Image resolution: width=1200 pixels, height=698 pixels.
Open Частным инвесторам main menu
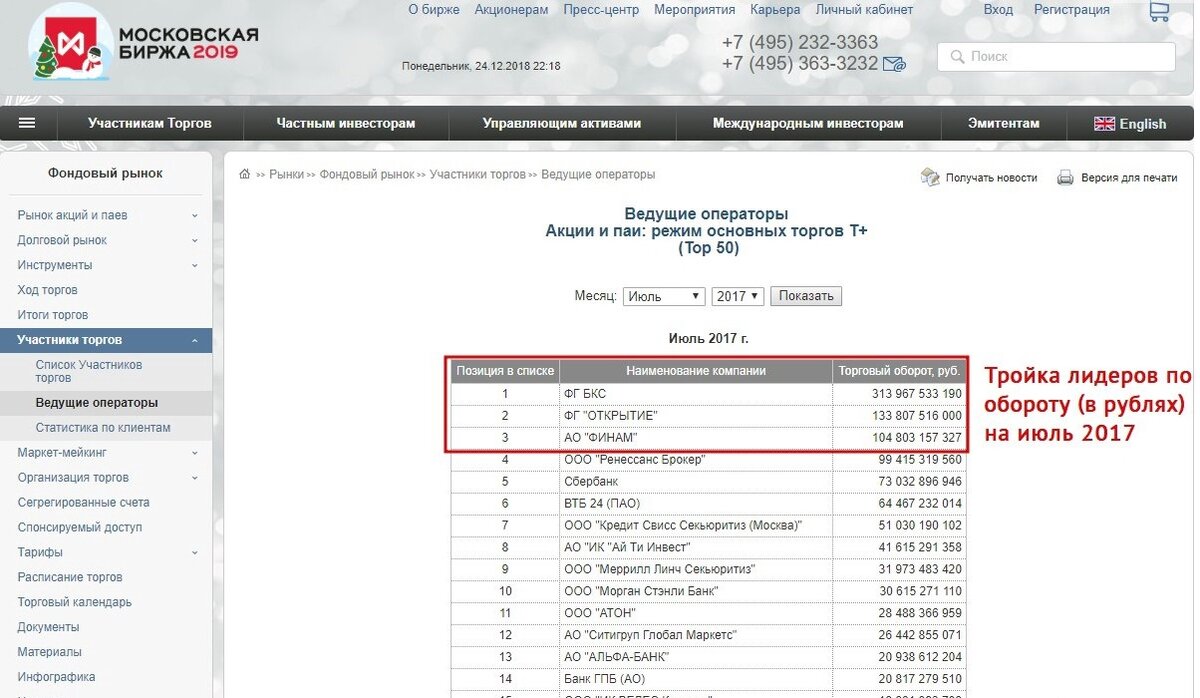pyautogui.click(x=346, y=124)
